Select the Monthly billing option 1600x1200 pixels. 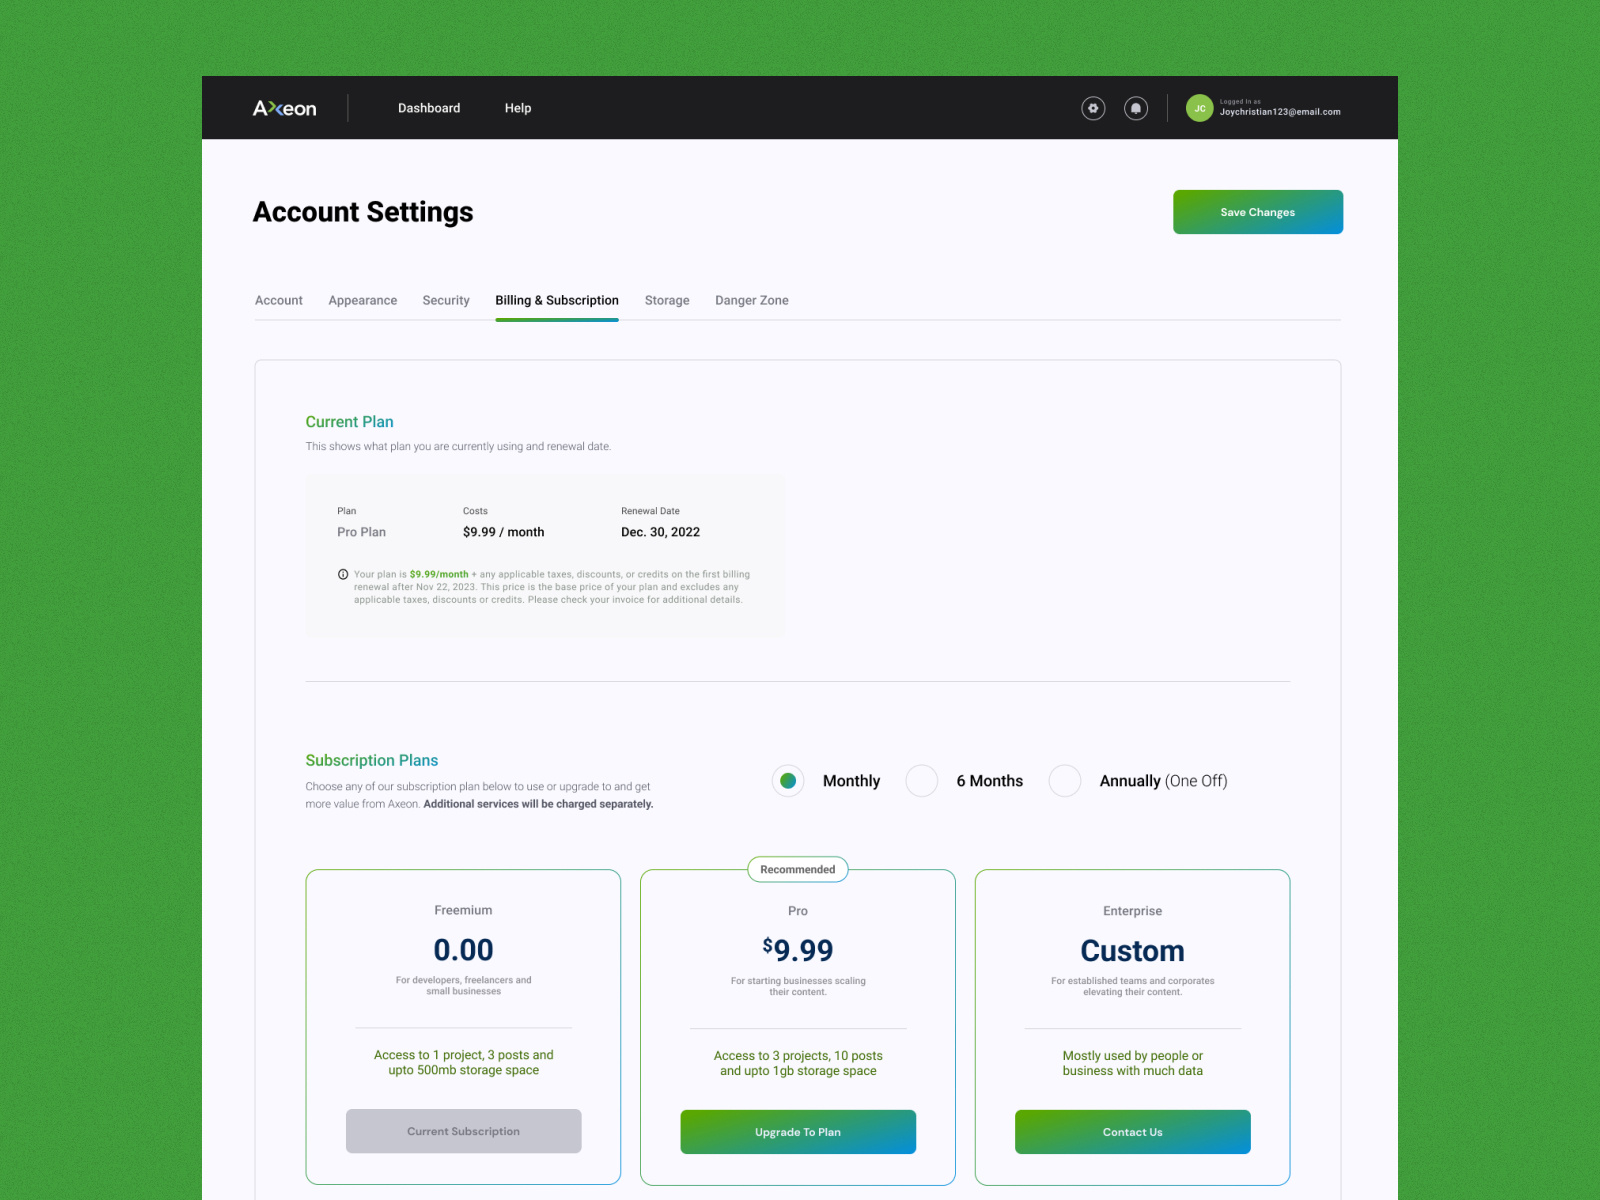(x=788, y=780)
